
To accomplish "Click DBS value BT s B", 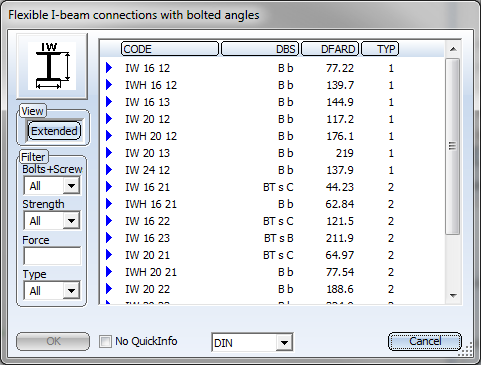I will (x=279, y=238).
